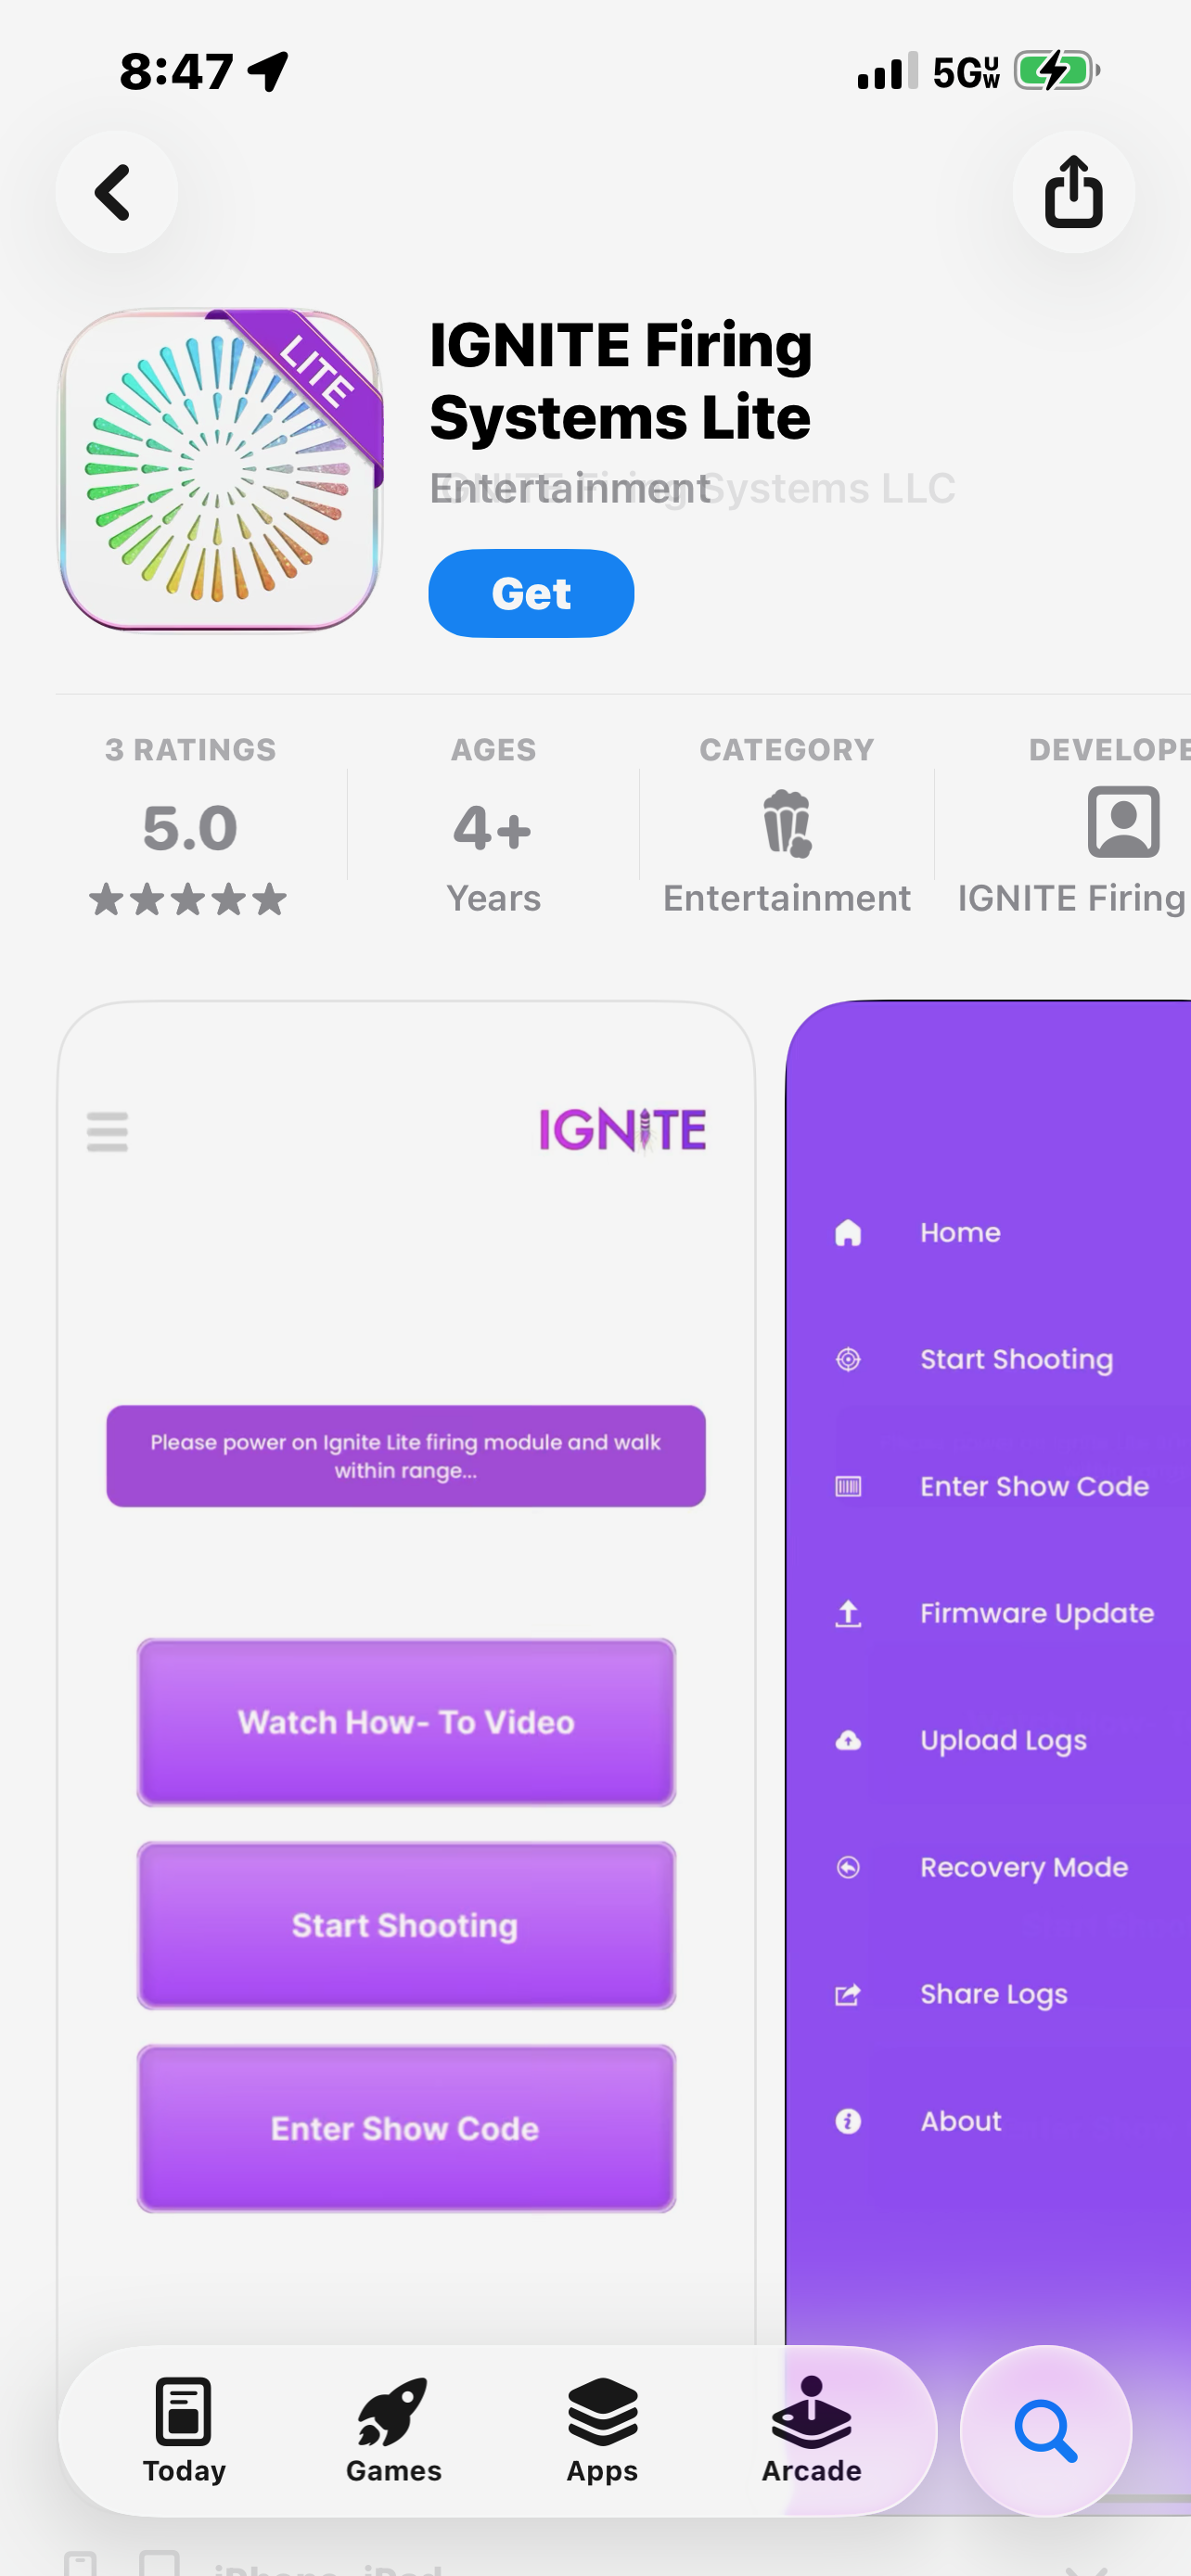Image resolution: width=1191 pixels, height=2576 pixels.
Task: Switch to the Today tab
Action: point(184,2430)
